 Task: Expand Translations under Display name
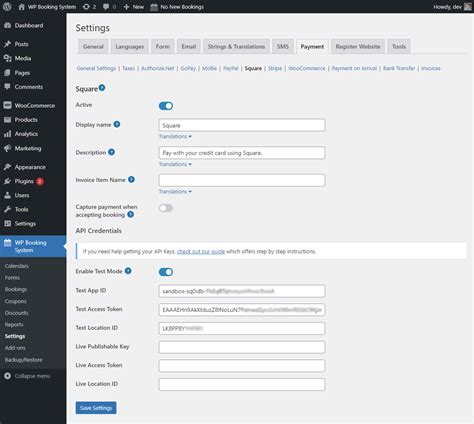(x=175, y=136)
